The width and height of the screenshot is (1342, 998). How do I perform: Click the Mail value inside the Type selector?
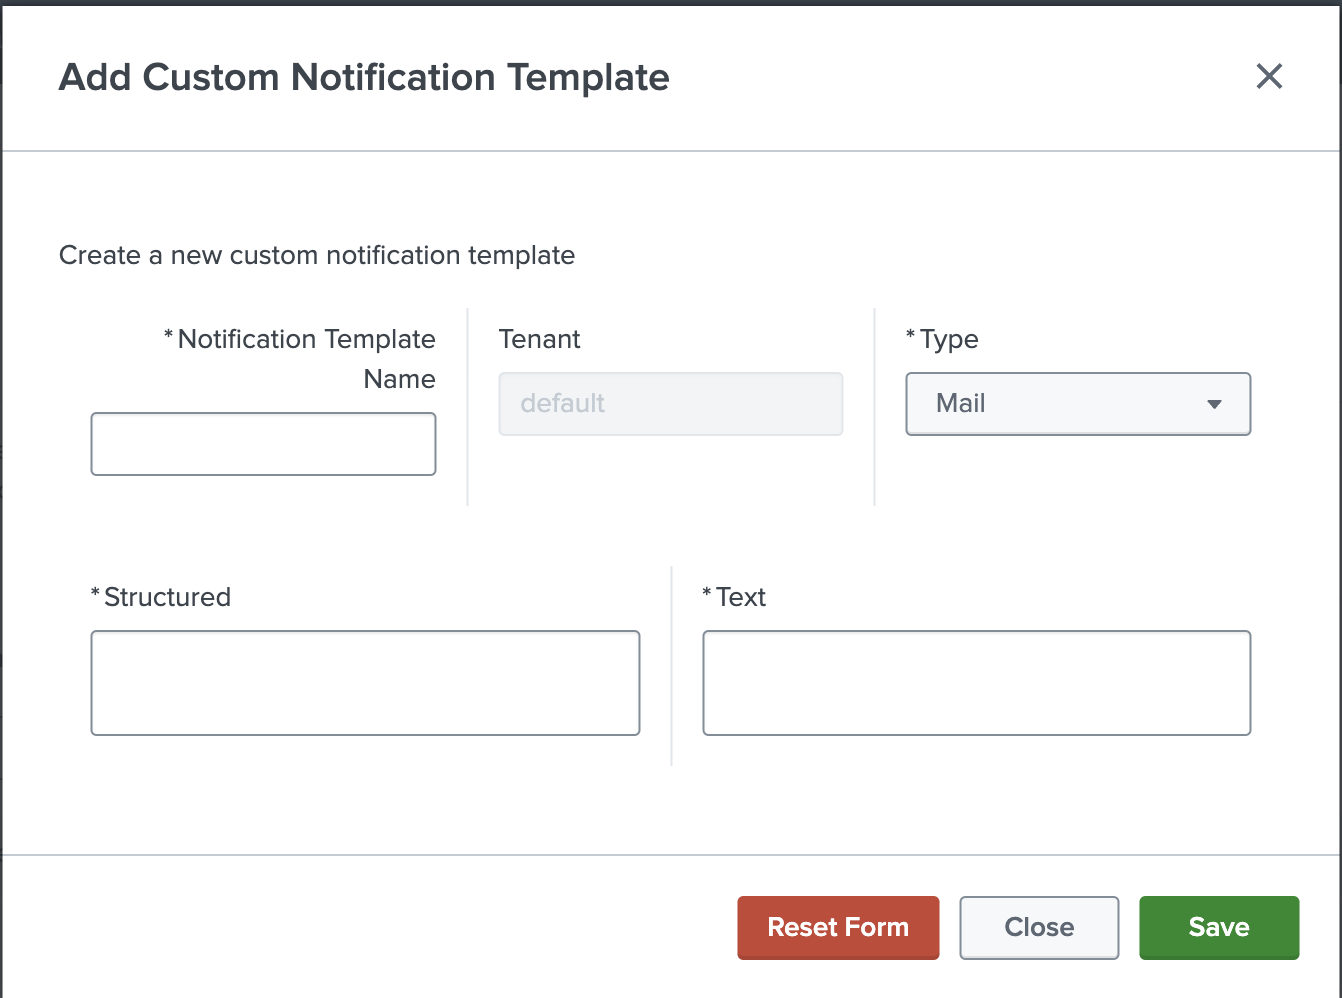point(960,404)
